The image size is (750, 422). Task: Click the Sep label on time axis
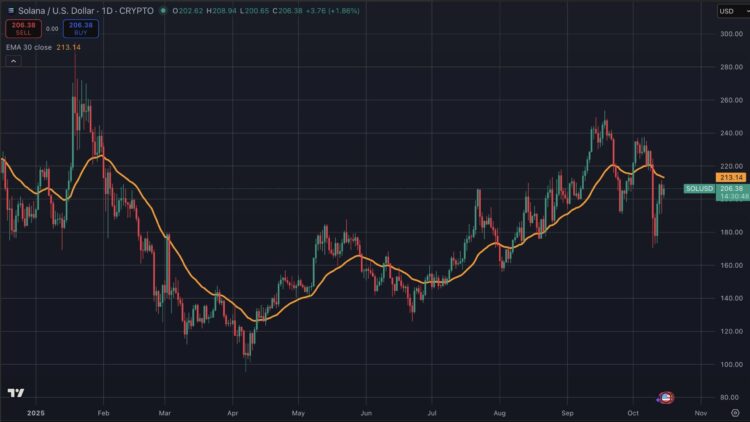coord(566,411)
